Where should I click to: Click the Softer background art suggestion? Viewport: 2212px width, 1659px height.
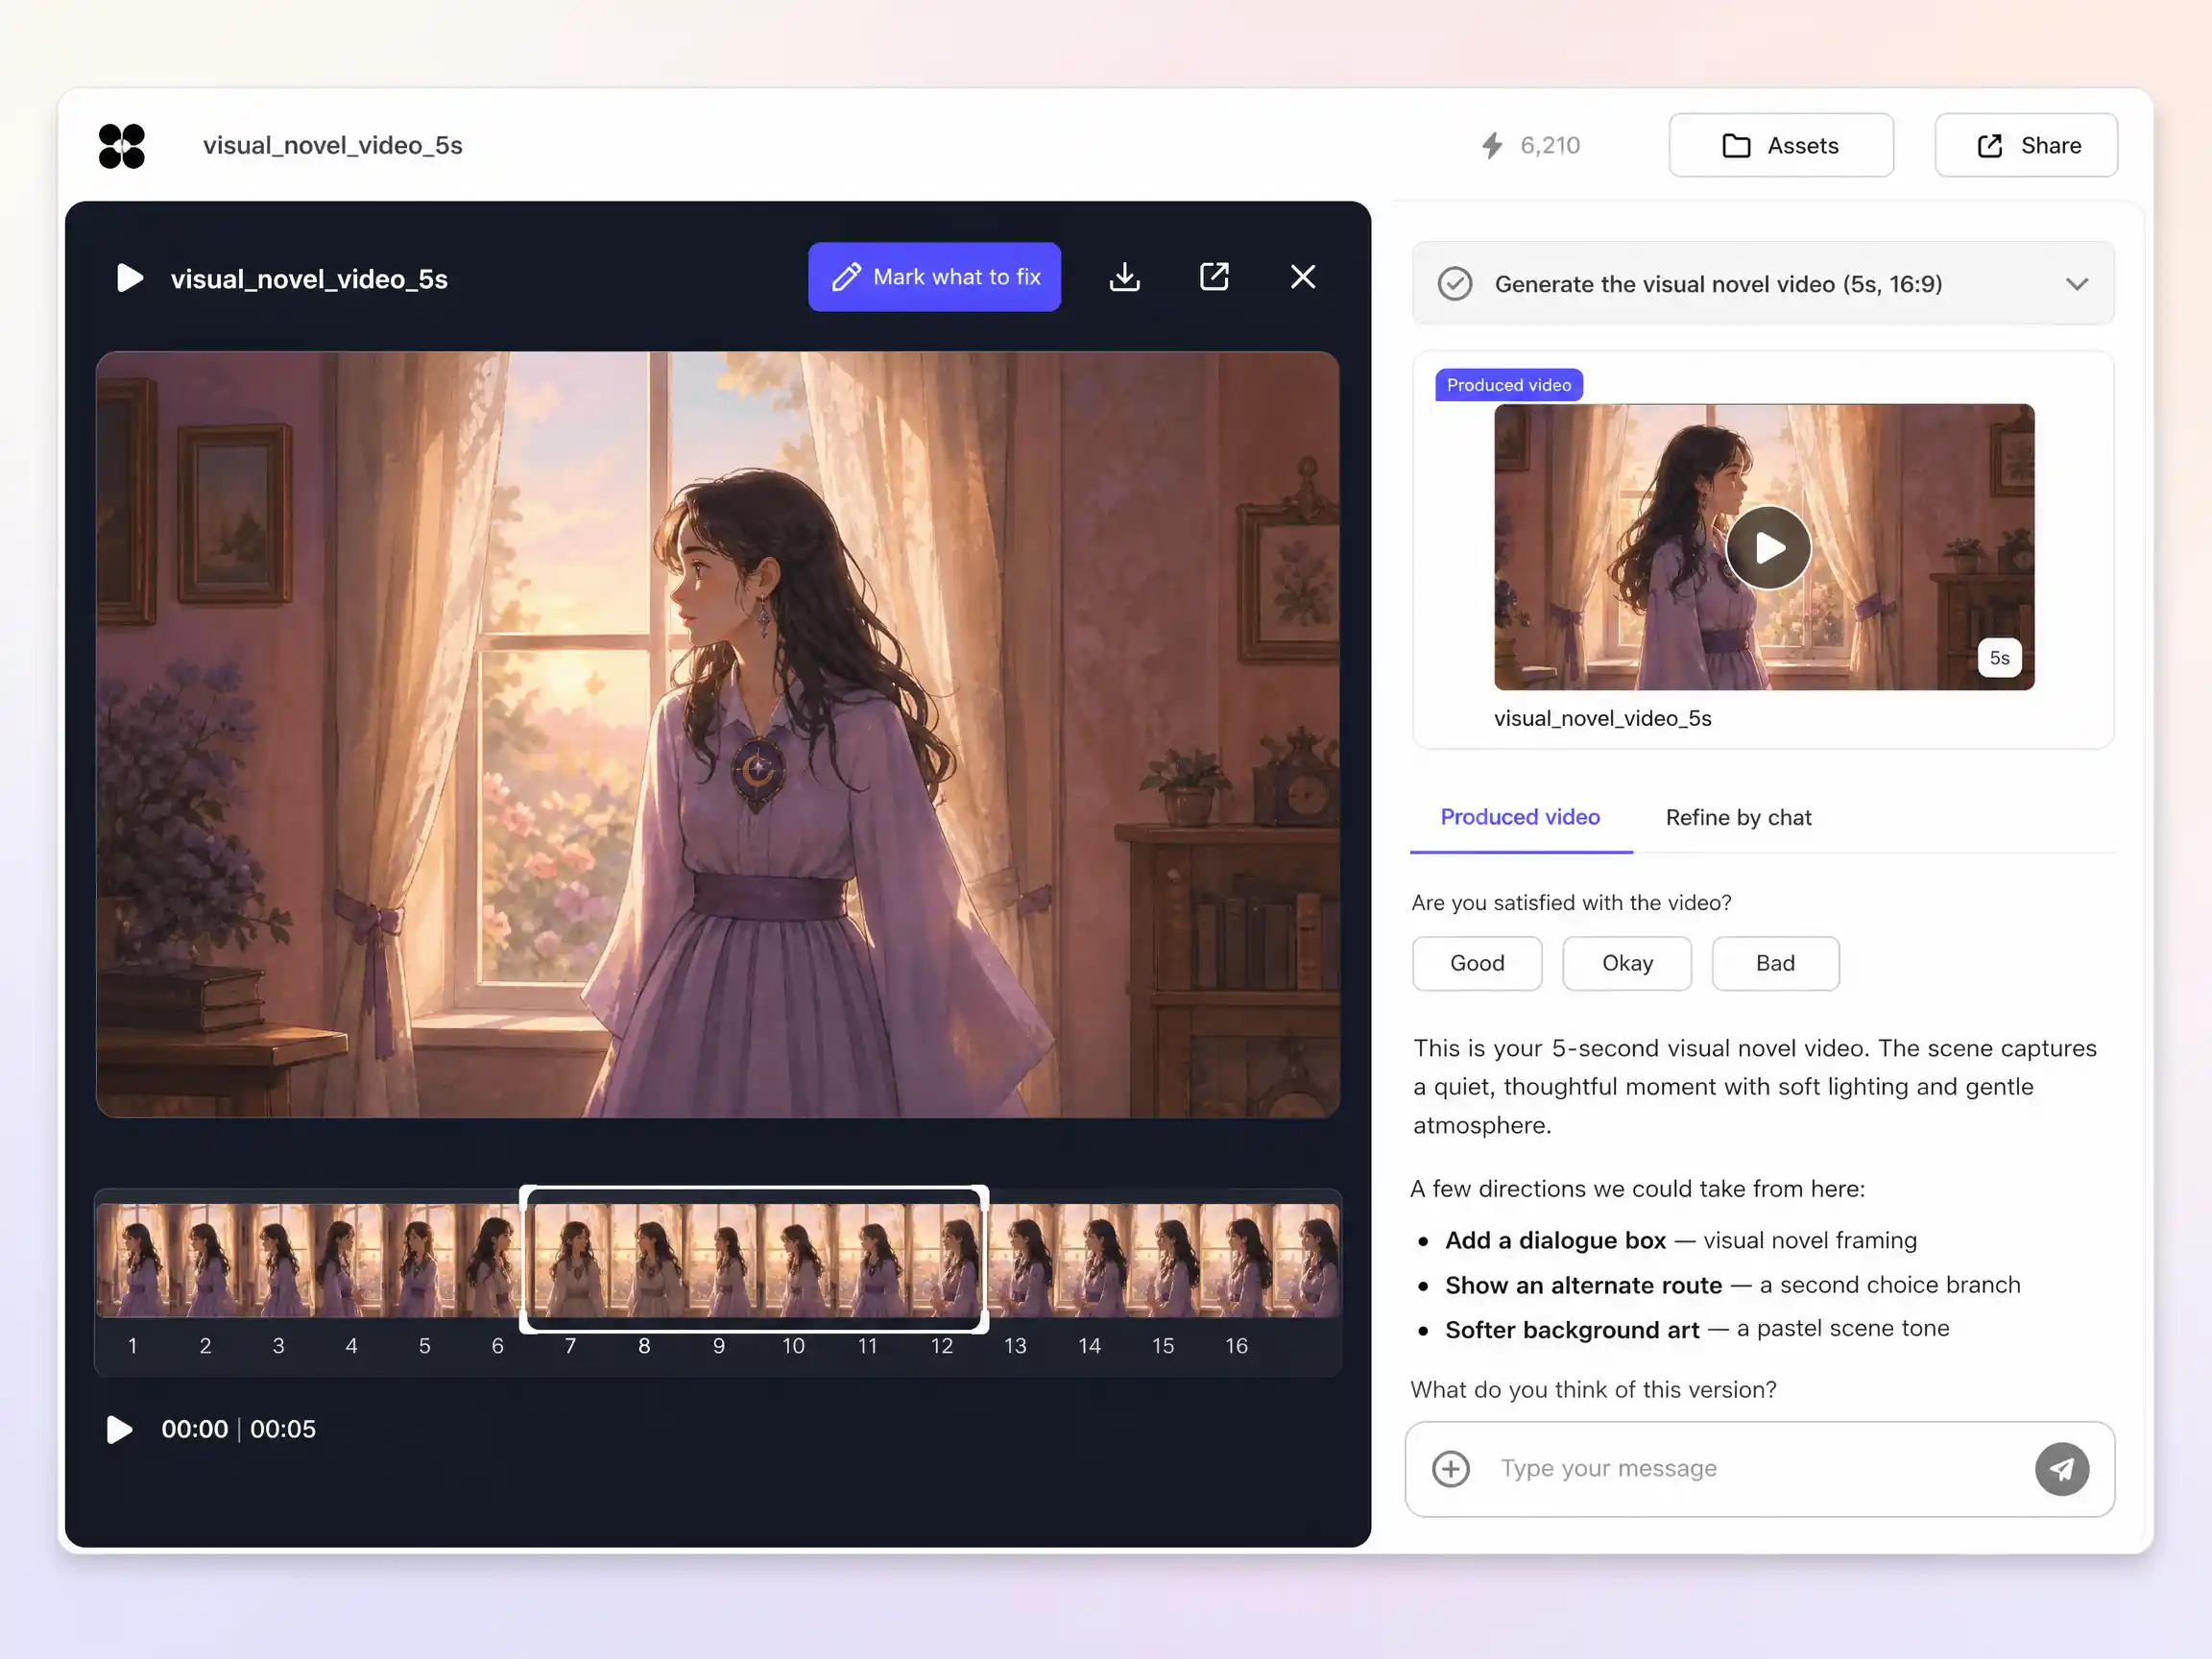click(1697, 1329)
